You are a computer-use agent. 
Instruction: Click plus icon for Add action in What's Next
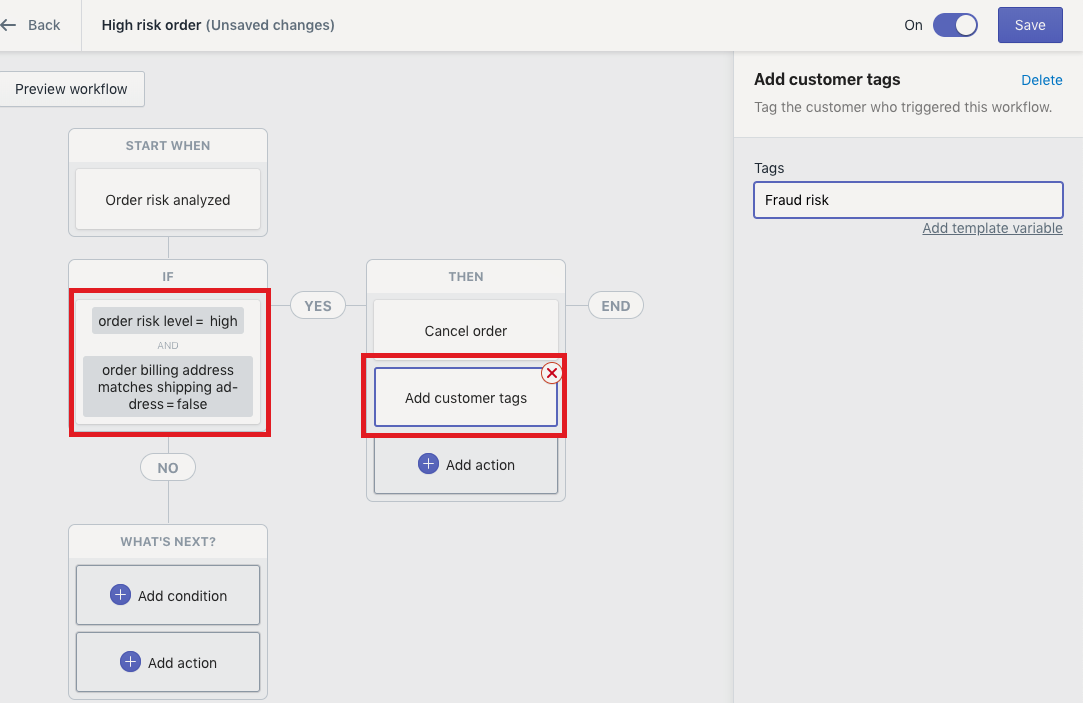130,662
